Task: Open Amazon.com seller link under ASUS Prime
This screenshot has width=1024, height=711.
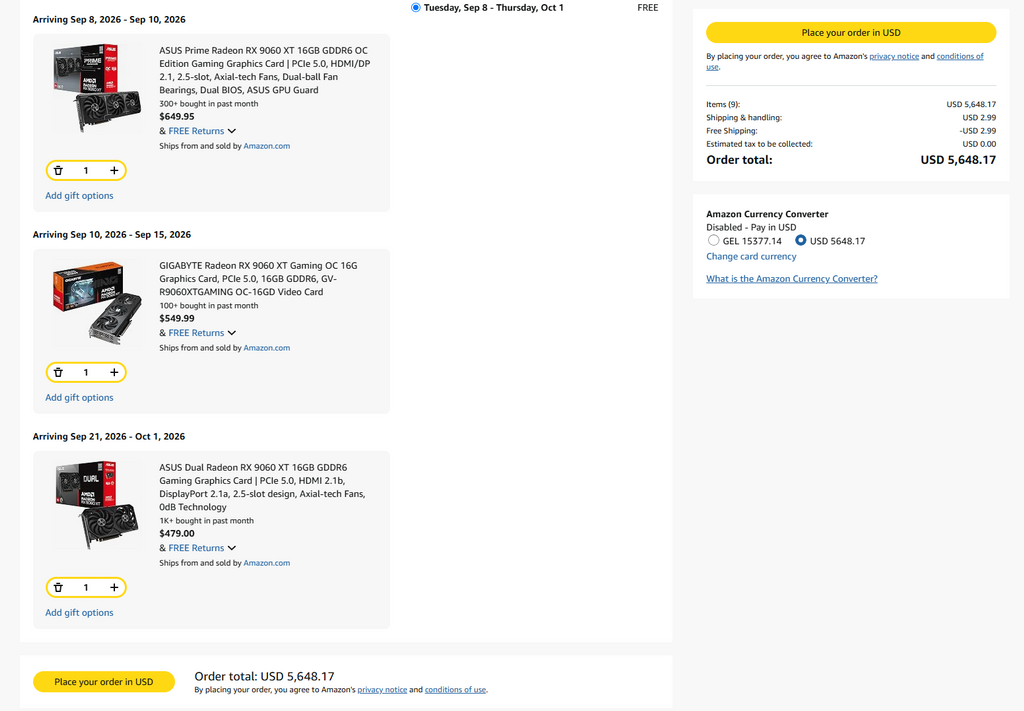Action: 266,146
